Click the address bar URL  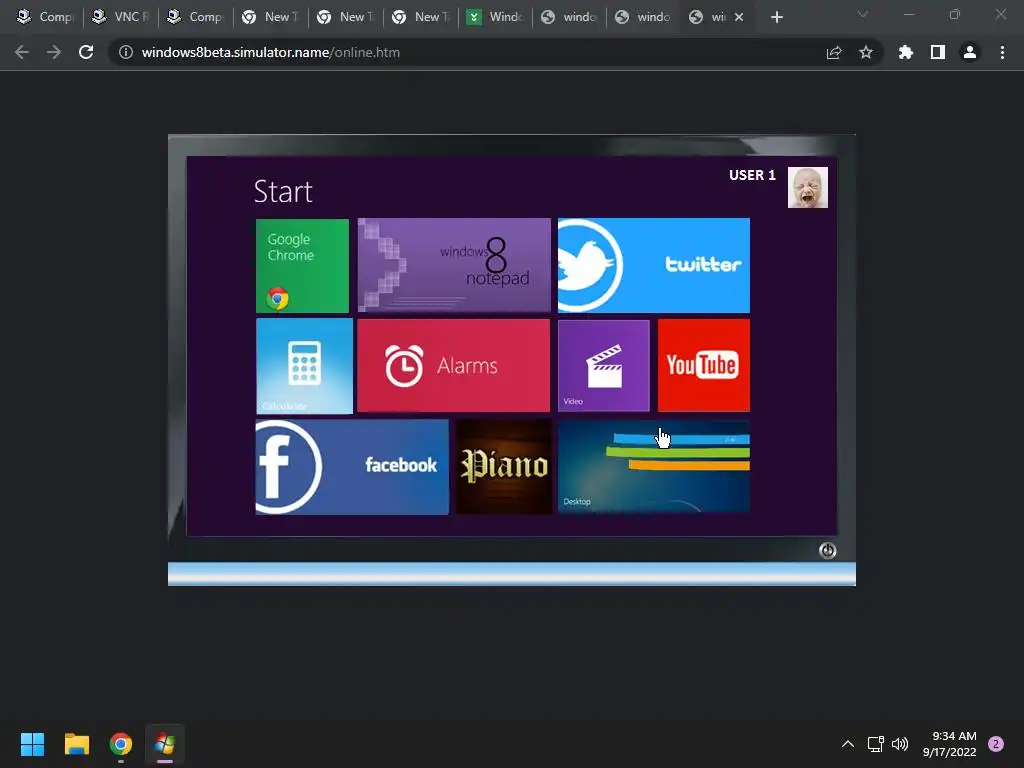click(271, 52)
